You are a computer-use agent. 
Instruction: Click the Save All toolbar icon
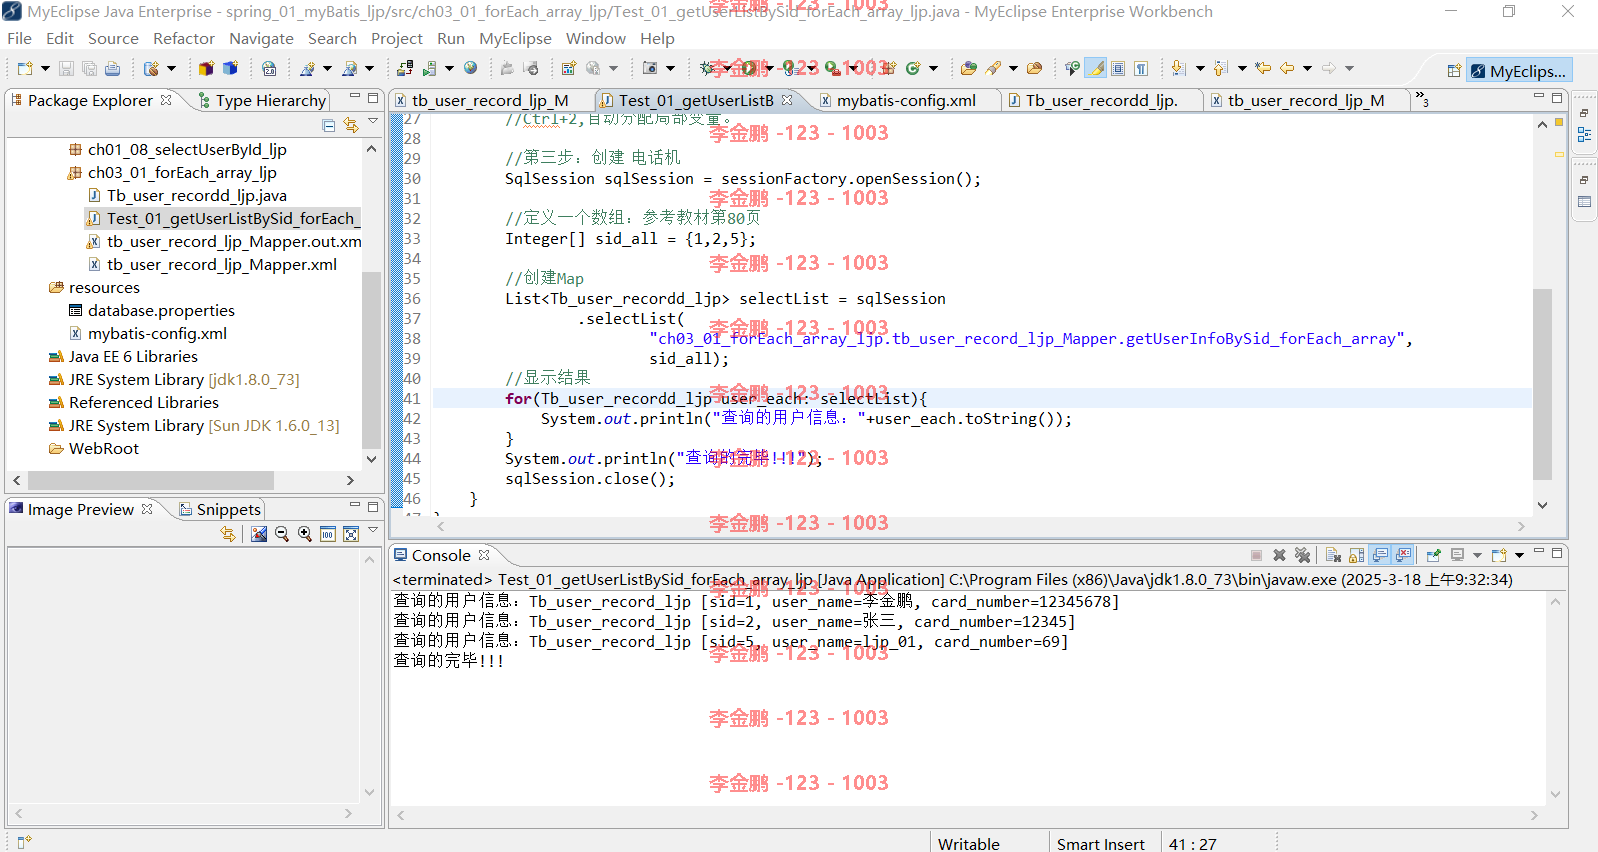coord(89,68)
